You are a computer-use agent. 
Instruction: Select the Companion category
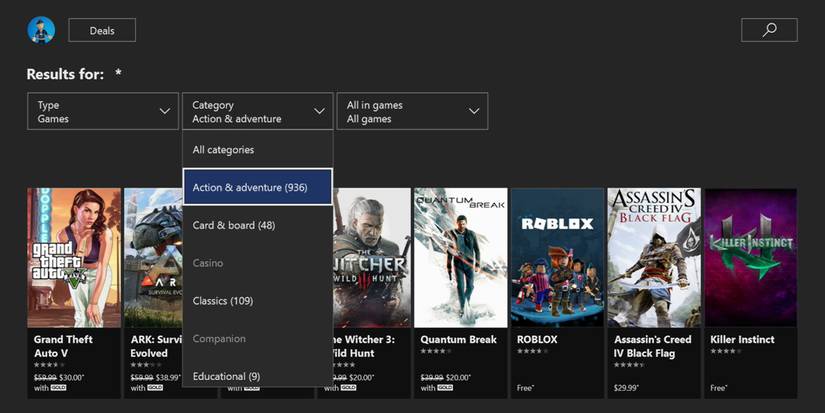point(258,339)
